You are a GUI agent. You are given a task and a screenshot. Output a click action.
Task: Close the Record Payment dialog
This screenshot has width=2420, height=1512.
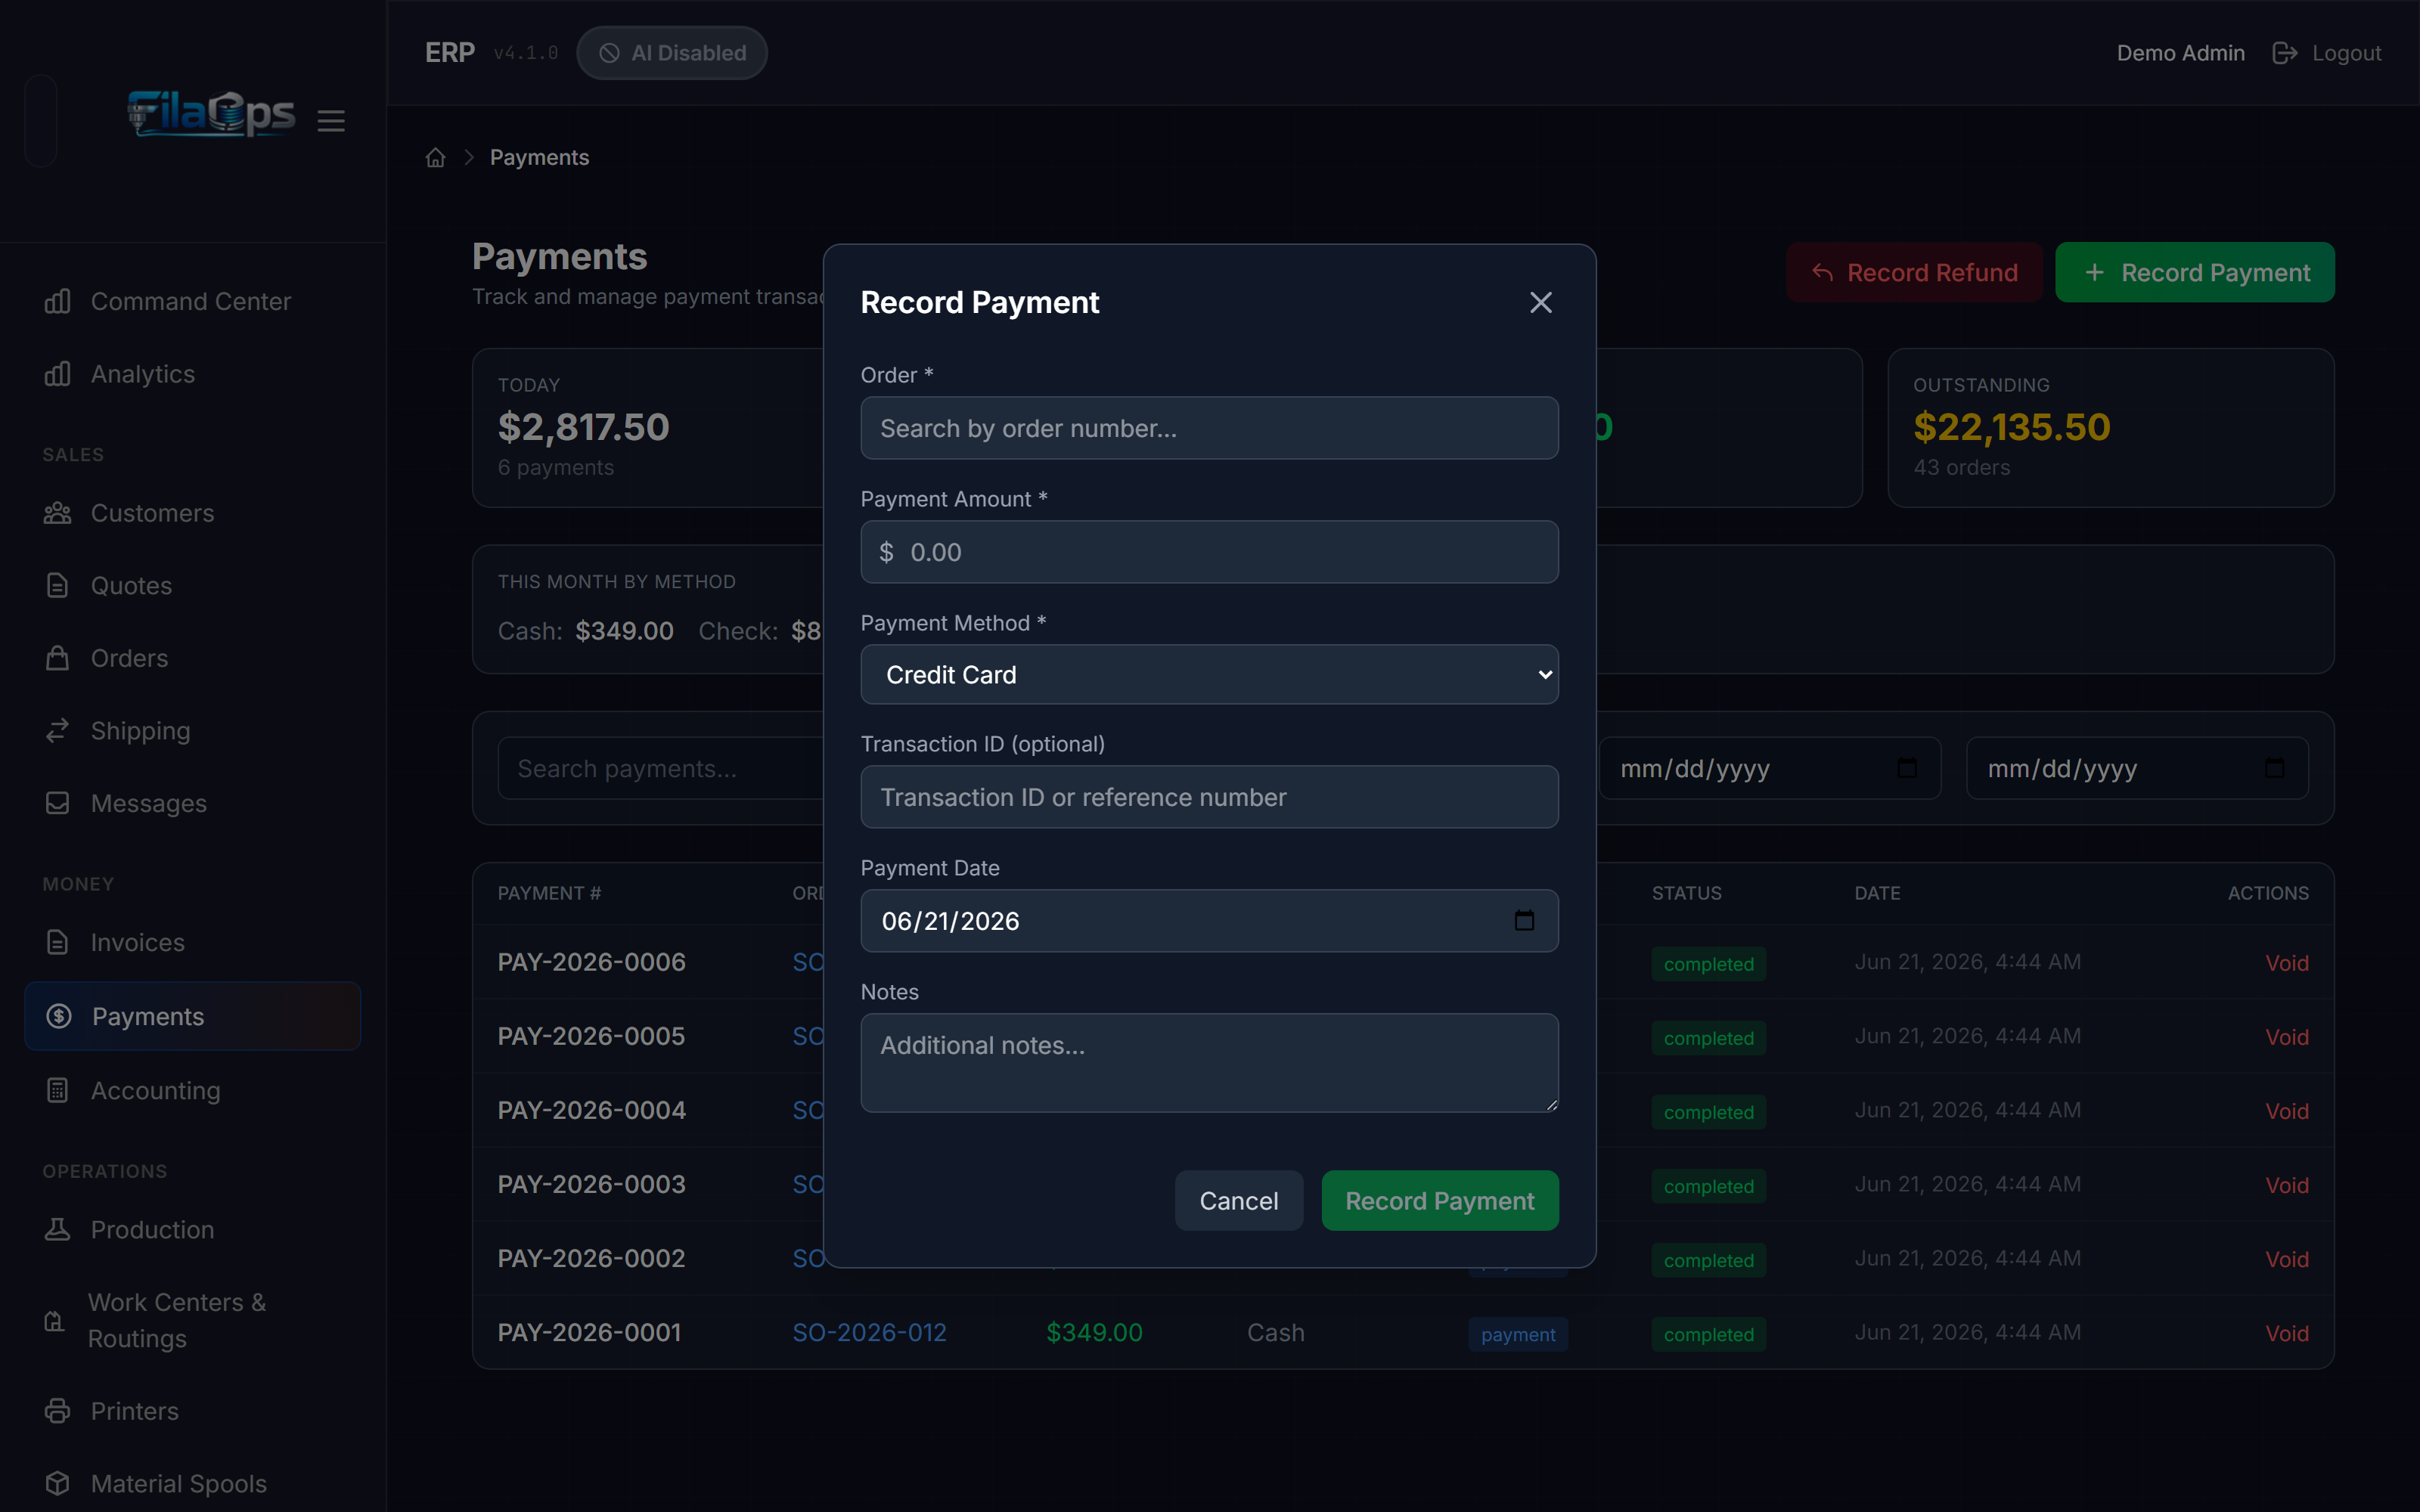tap(1540, 302)
